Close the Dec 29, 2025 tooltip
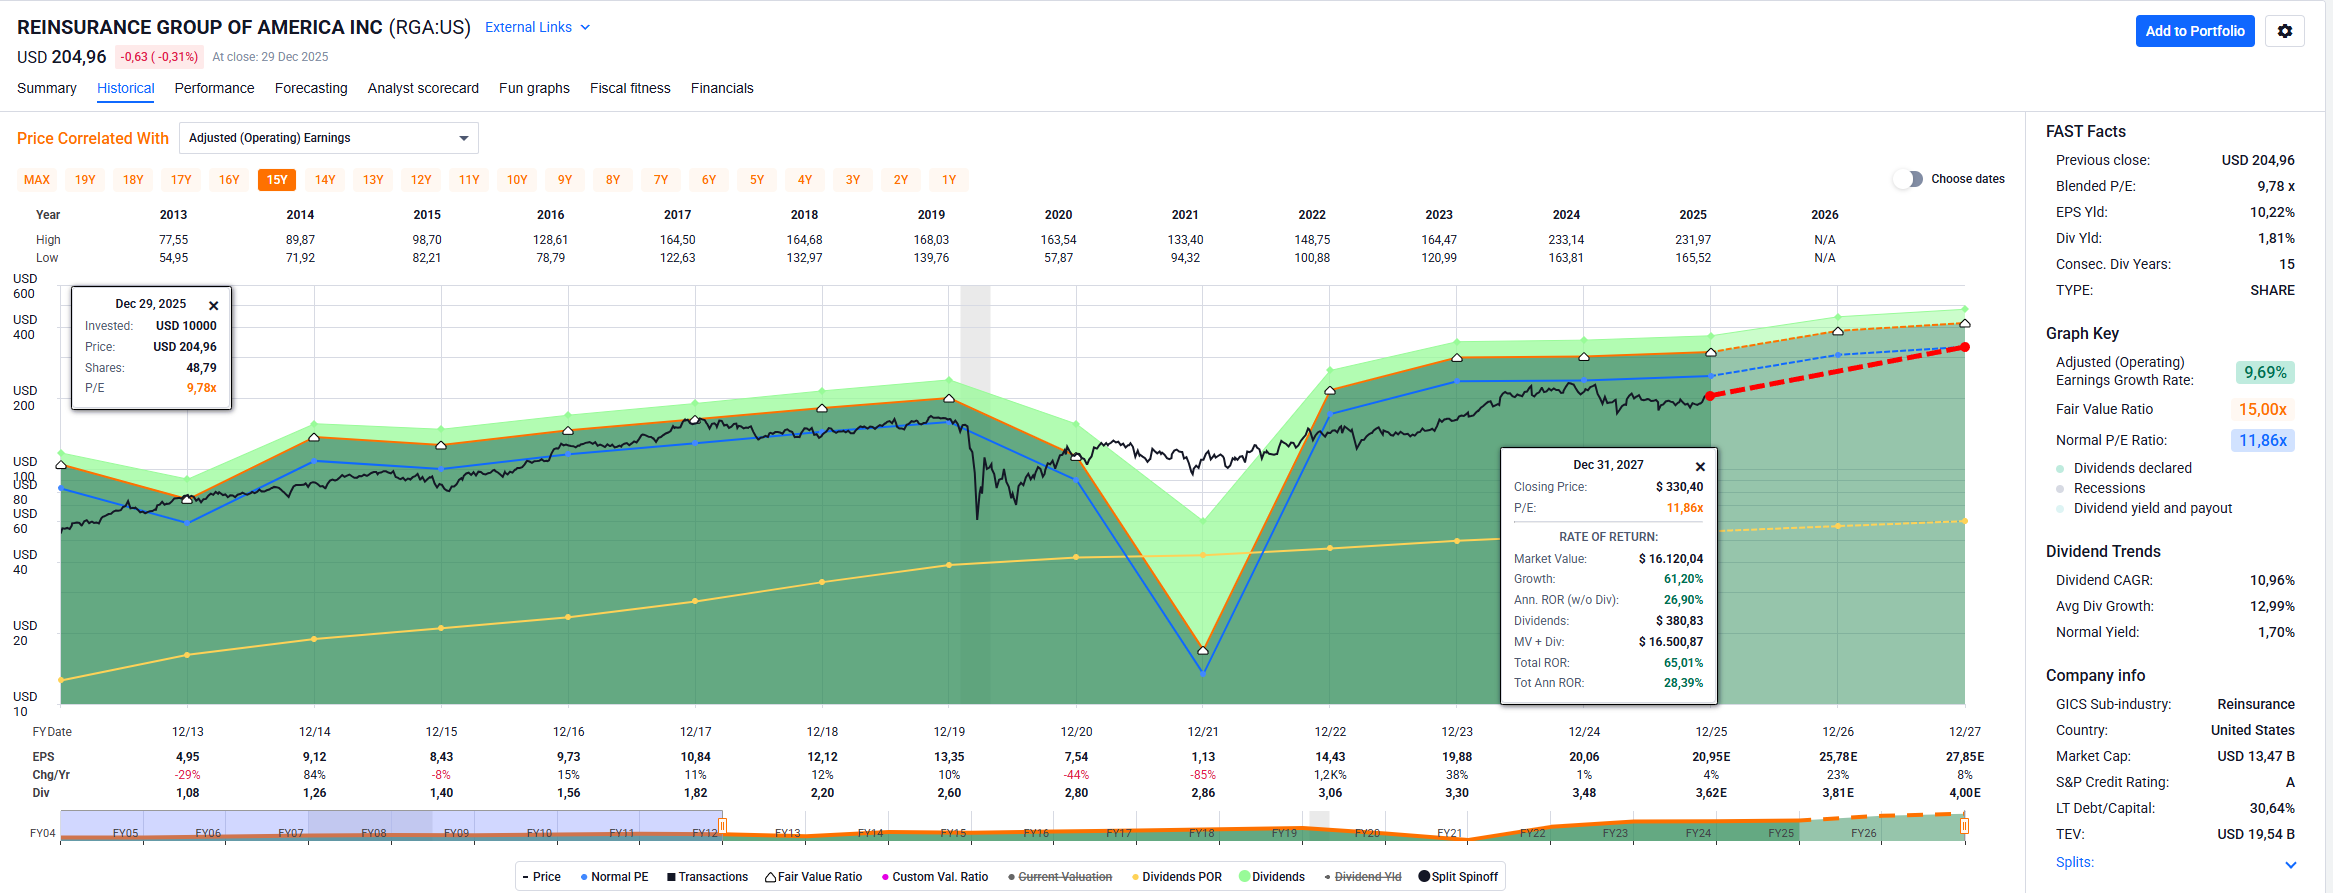2333x893 pixels. 213,306
